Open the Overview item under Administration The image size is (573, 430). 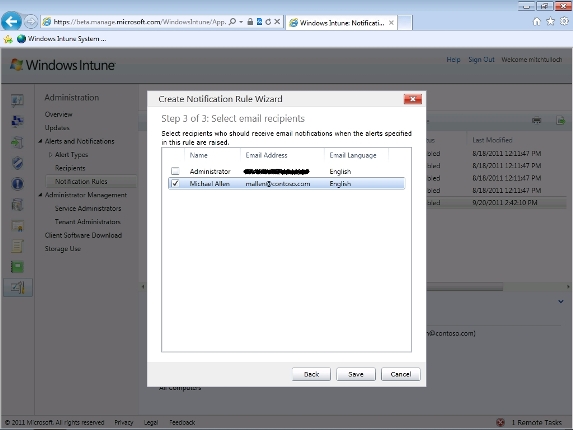(58, 114)
